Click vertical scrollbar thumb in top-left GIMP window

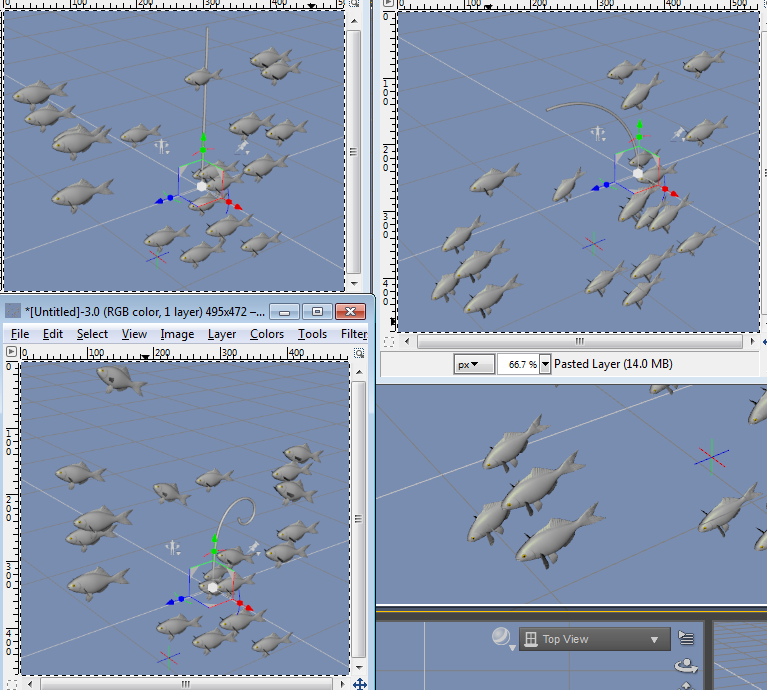click(x=354, y=152)
